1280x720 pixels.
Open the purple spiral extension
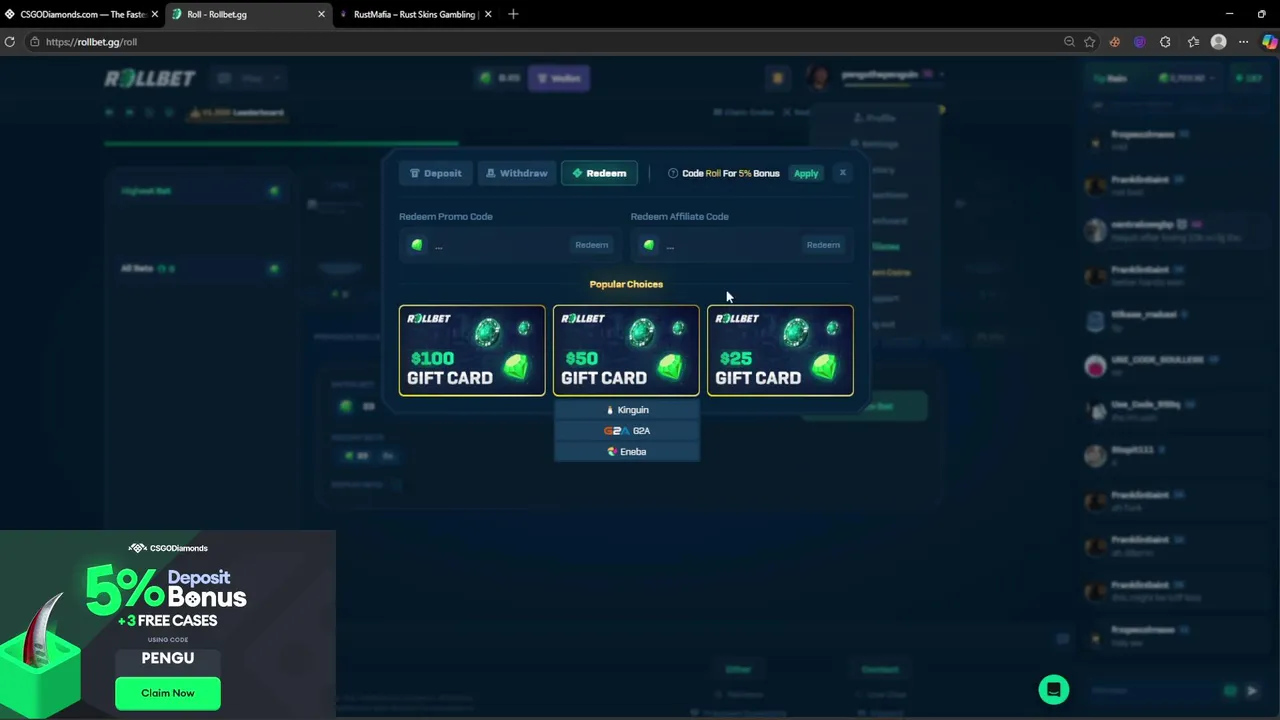[x=1140, y=42]
